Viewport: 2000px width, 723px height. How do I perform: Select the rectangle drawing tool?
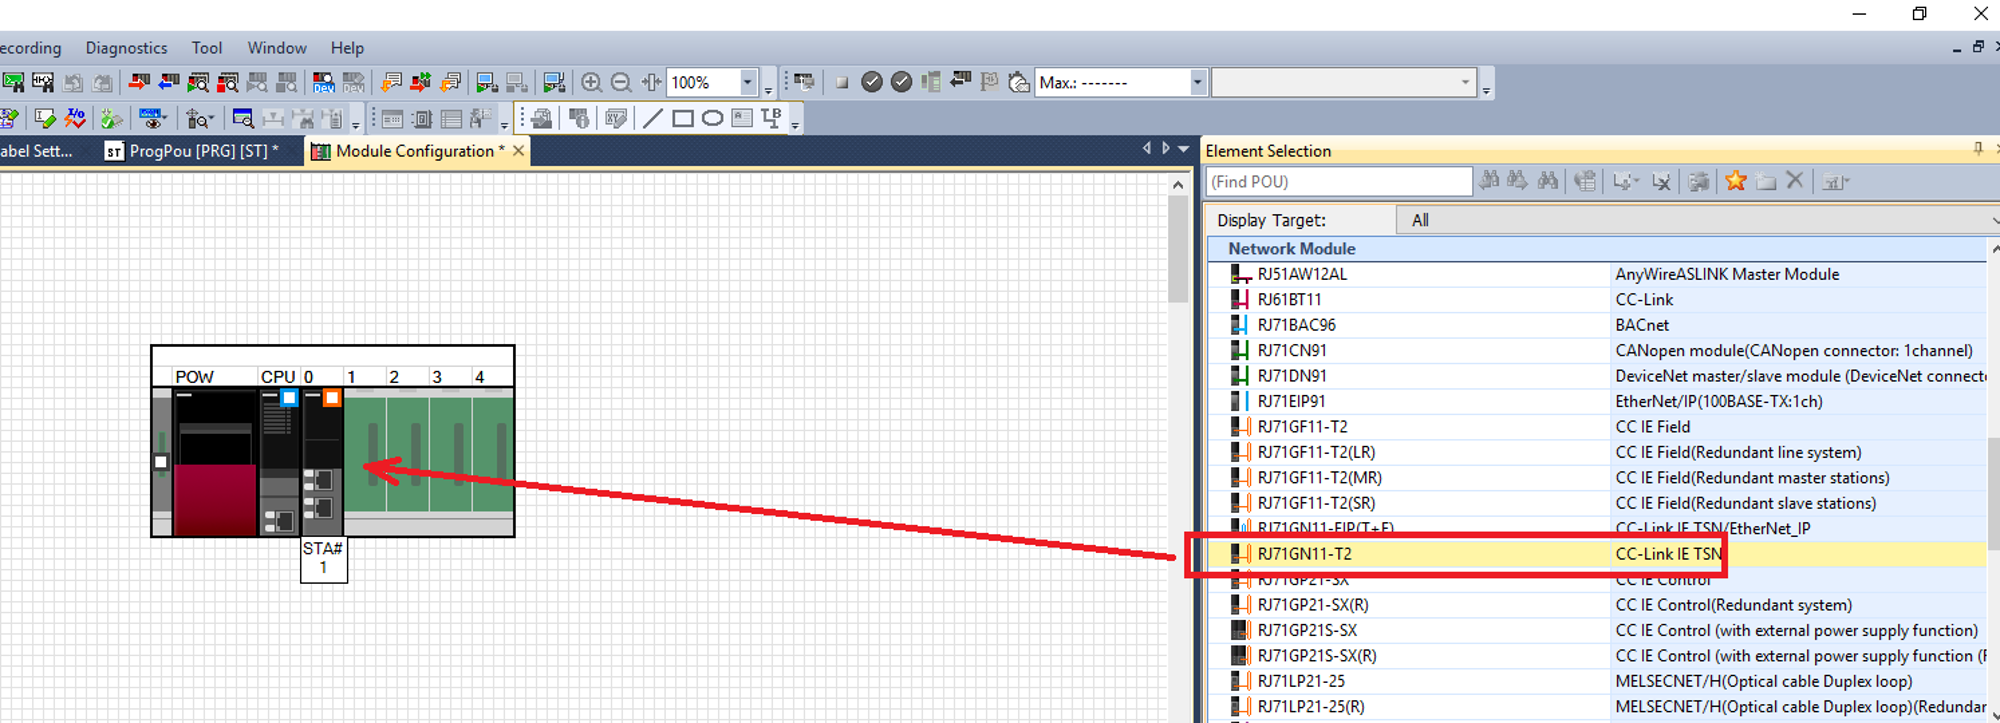(683, 119)
